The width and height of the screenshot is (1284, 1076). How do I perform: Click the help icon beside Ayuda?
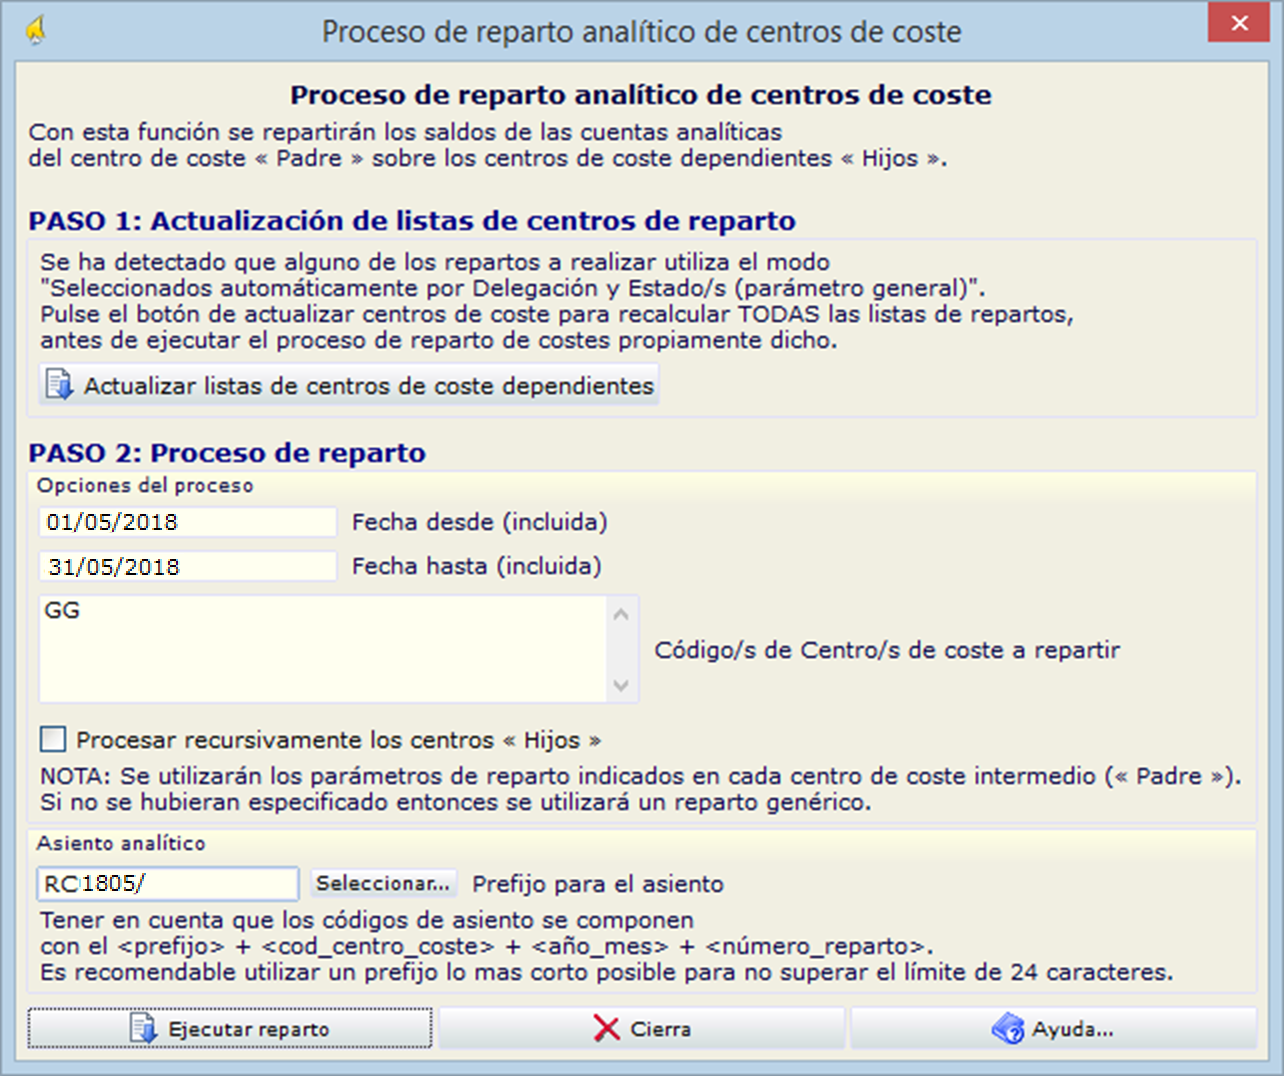click(1008, 1028)
